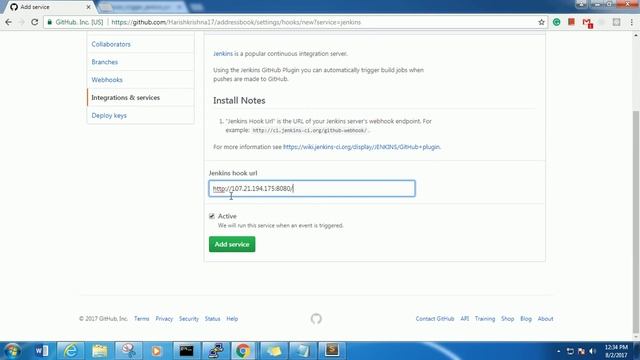The width and height of the screenshot is (640, 360).
Task: Open API footer link
Action: click(464, 319)
